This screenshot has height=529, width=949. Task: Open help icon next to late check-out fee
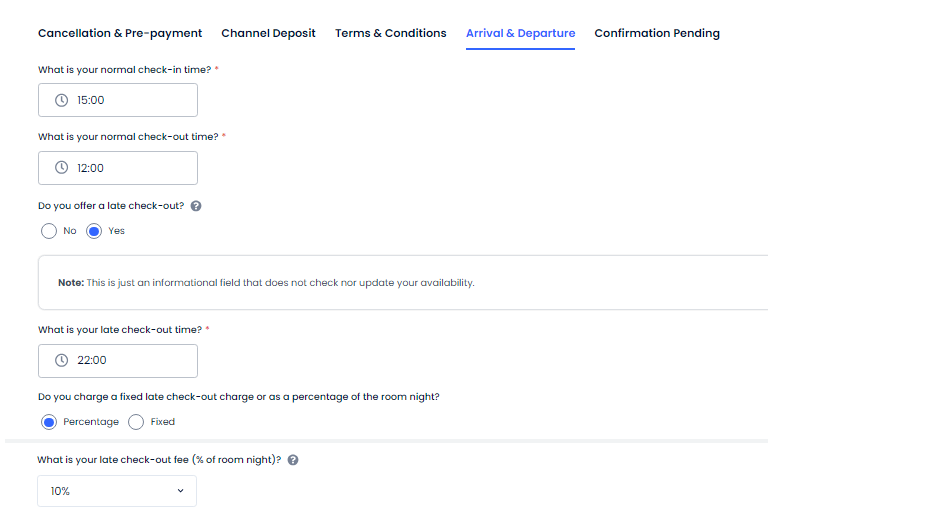pyautogui.click(x=293, y=460)
